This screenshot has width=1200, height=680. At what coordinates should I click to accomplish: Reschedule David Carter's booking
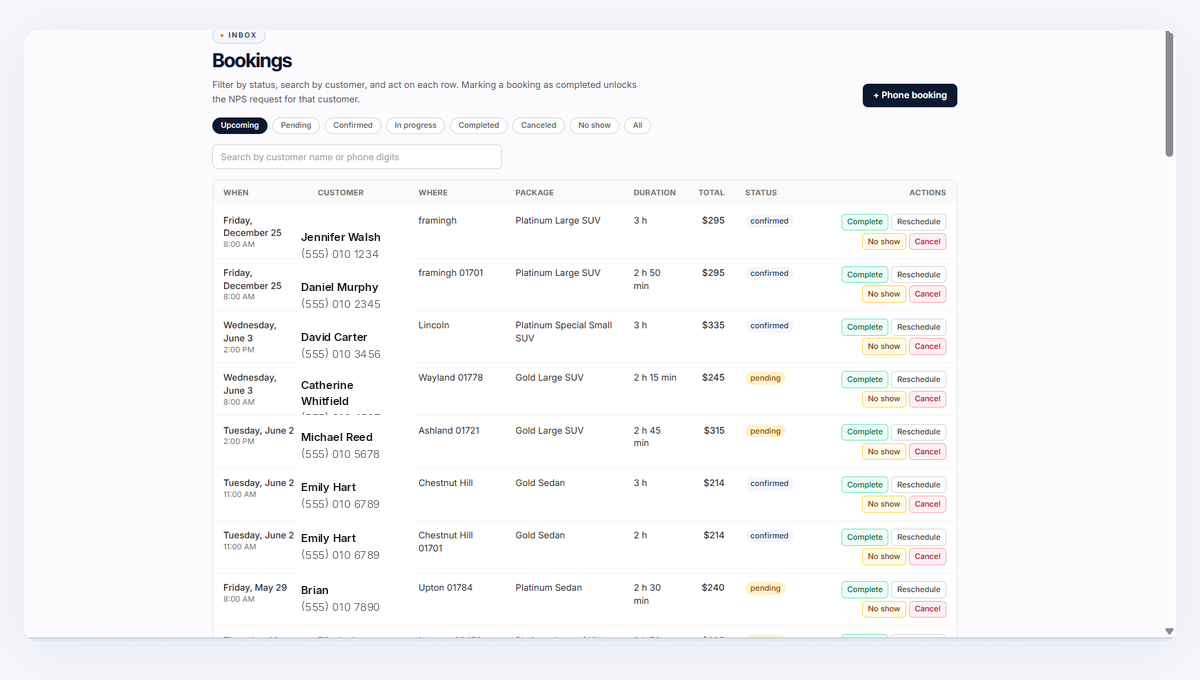coord(918,327)
